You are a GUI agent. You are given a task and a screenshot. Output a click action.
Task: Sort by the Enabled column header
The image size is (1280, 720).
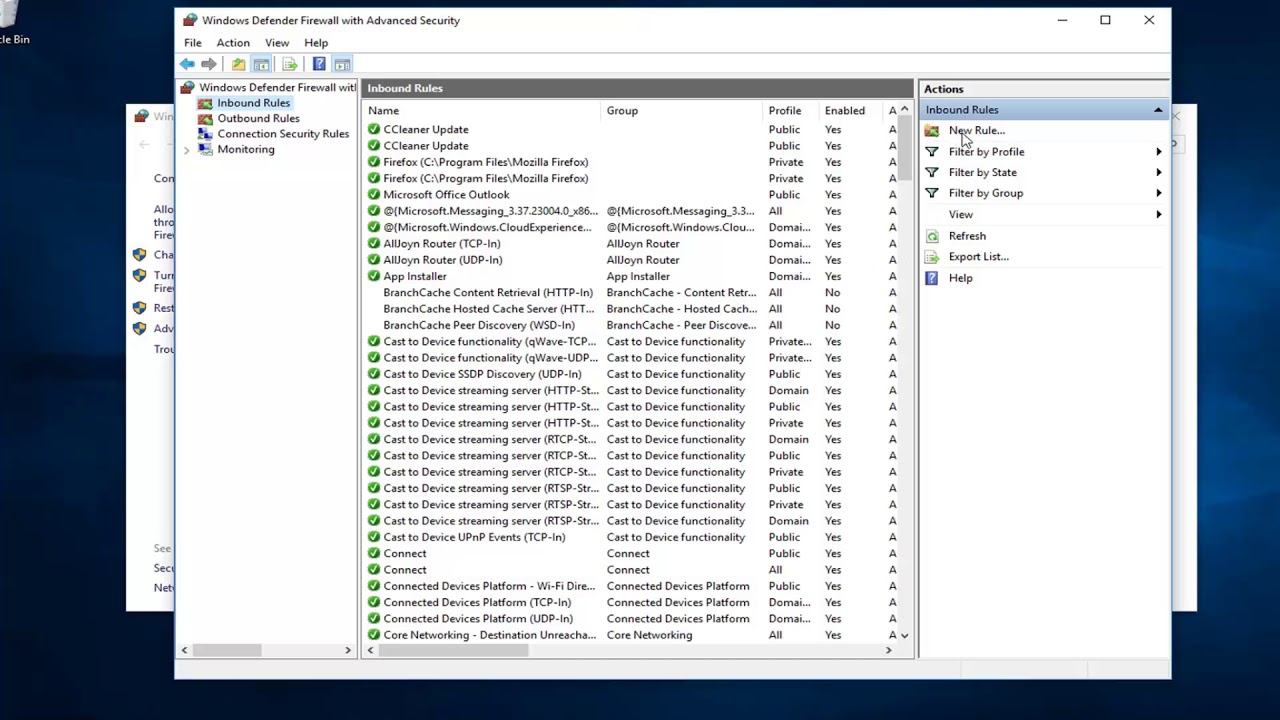[x=852, y=111]
